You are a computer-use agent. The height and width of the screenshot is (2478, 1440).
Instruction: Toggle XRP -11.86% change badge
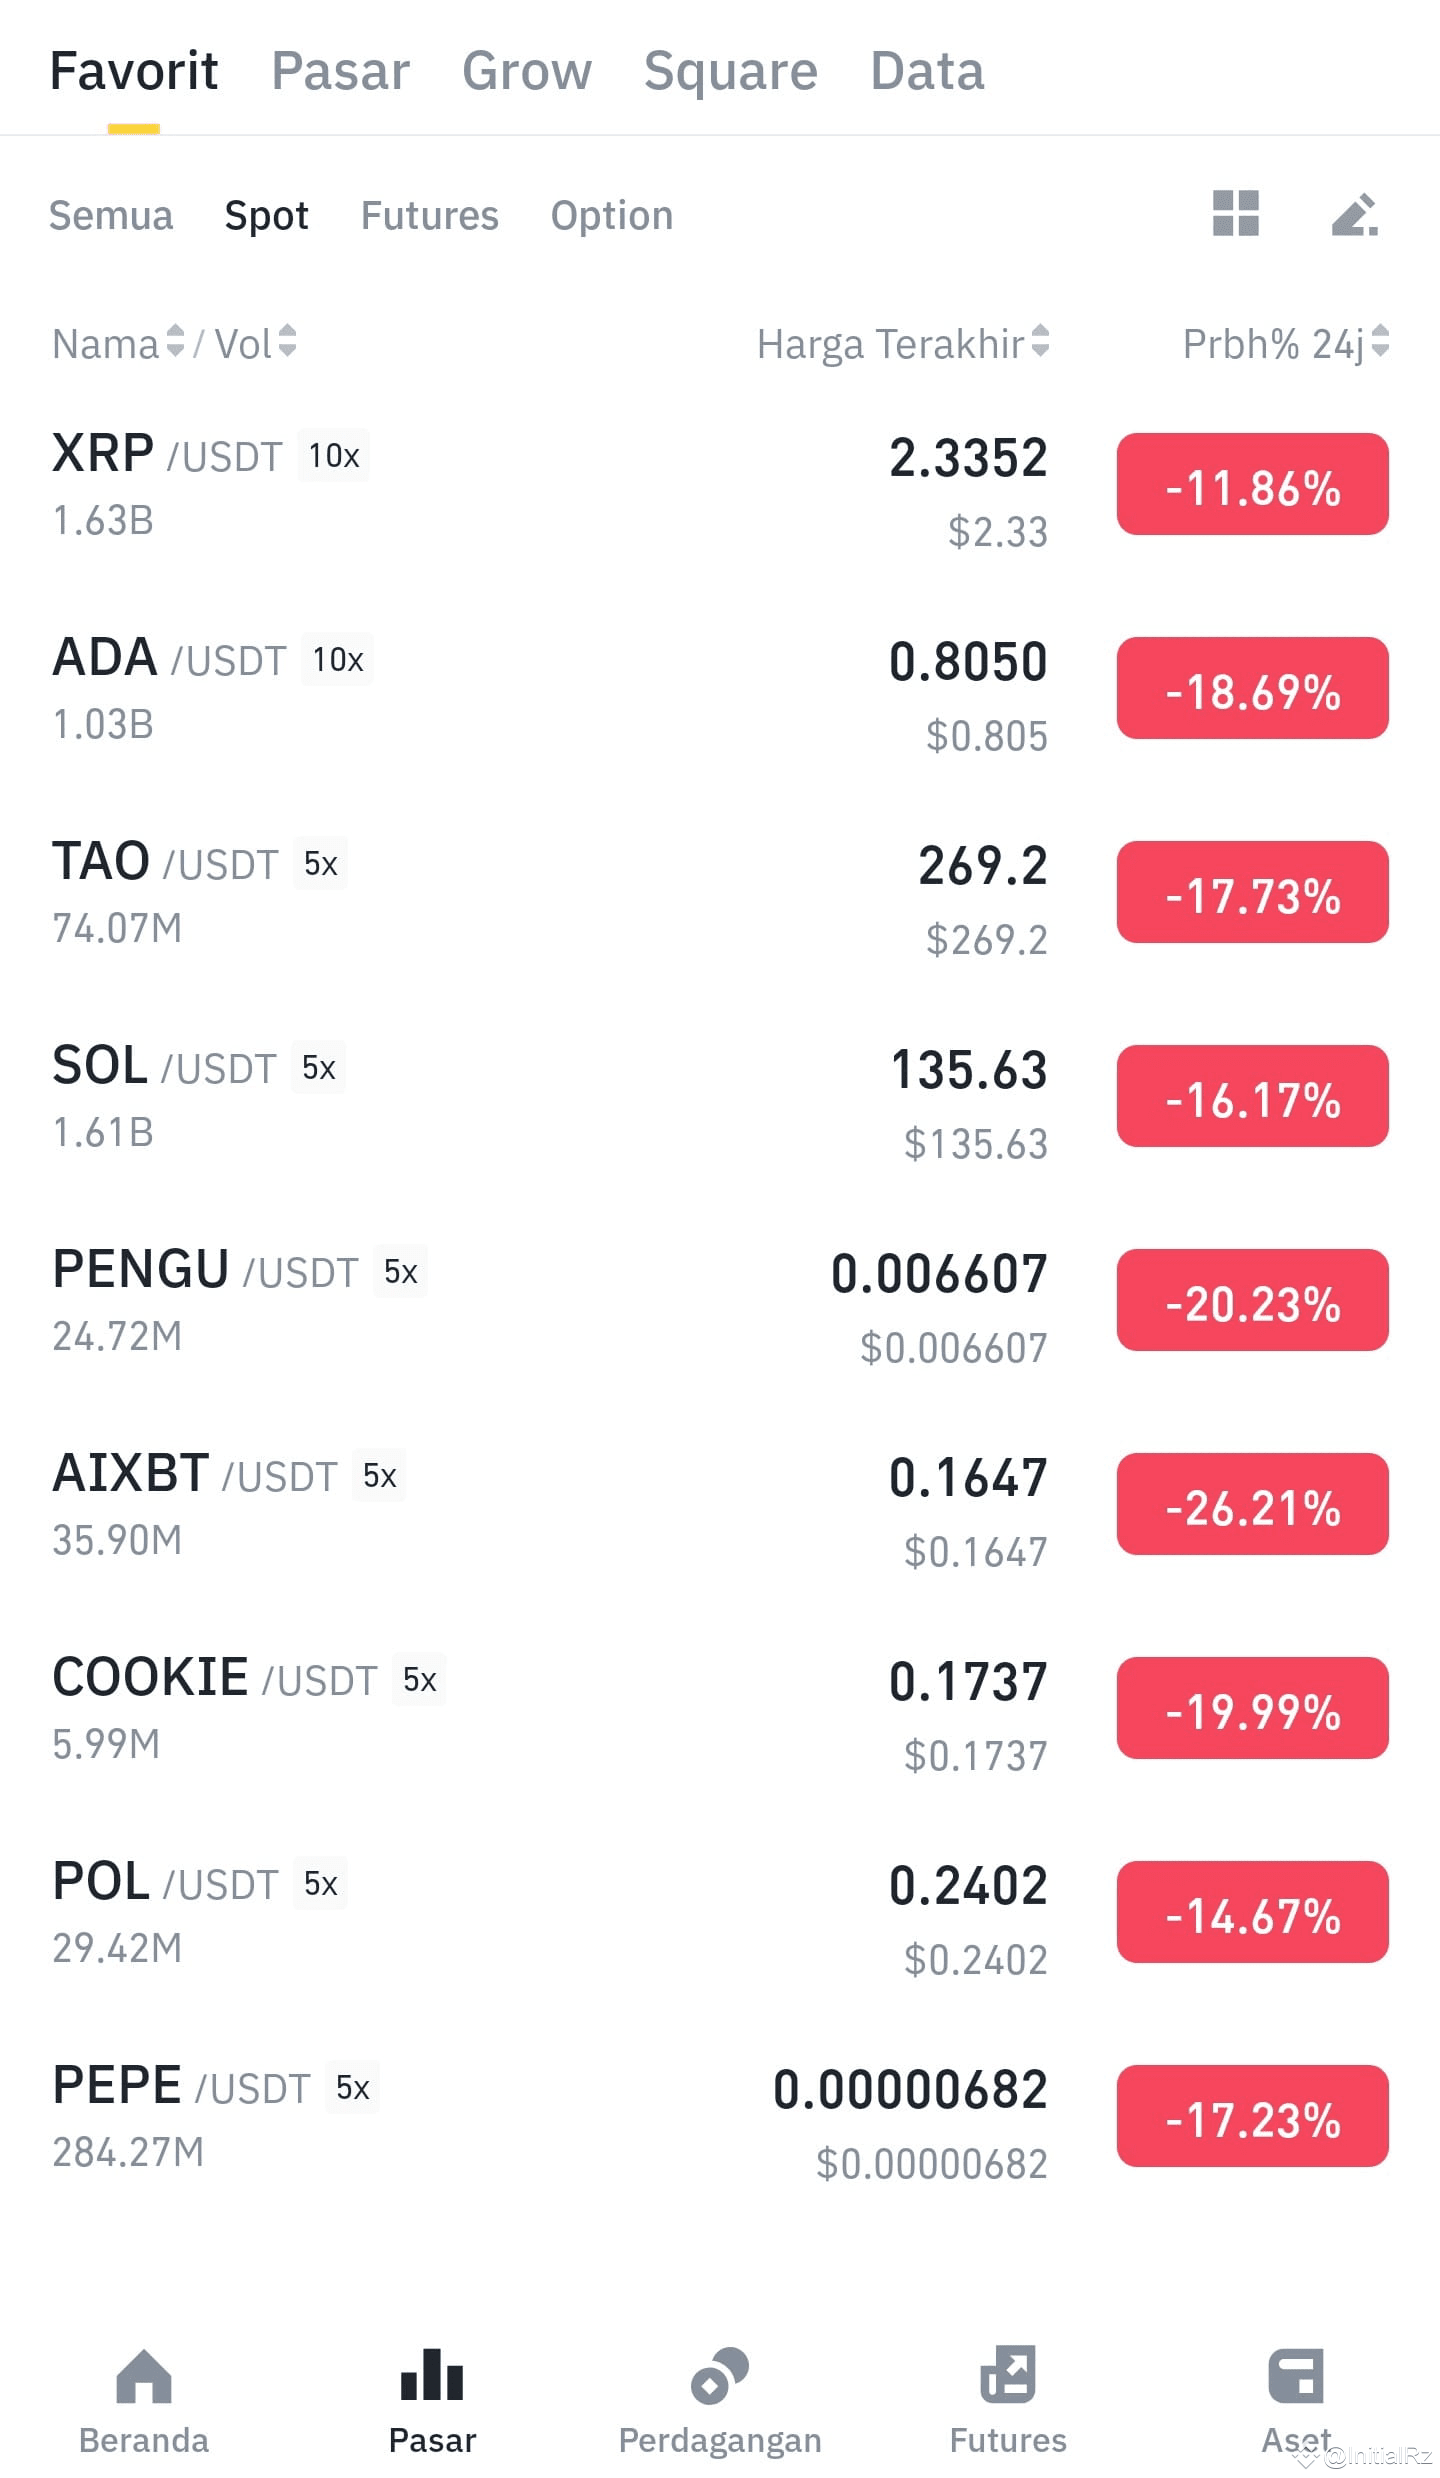[1253, 485]
